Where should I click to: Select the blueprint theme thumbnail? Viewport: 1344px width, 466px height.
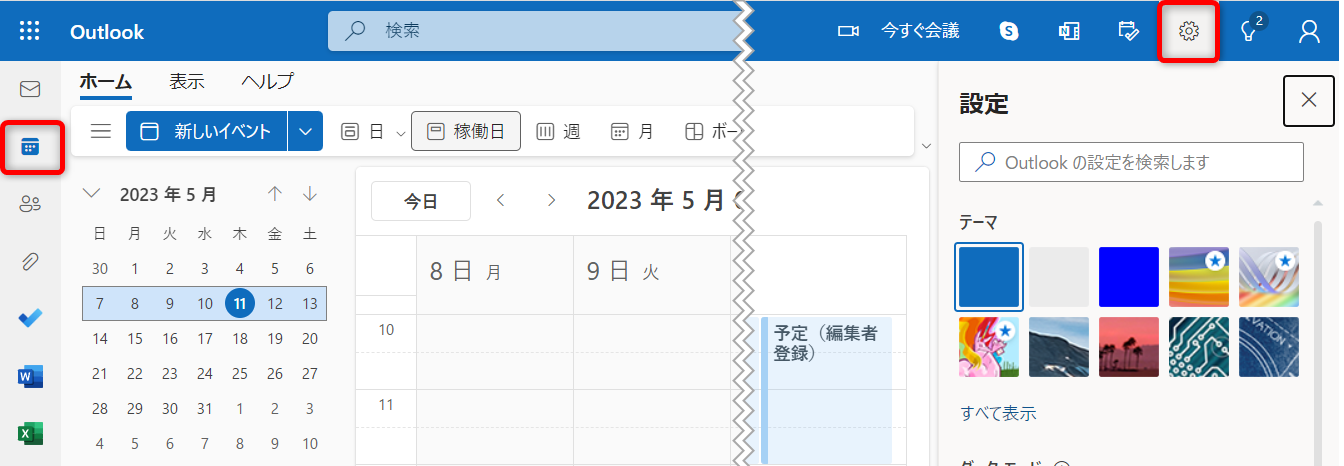[x=1269, y=347]
